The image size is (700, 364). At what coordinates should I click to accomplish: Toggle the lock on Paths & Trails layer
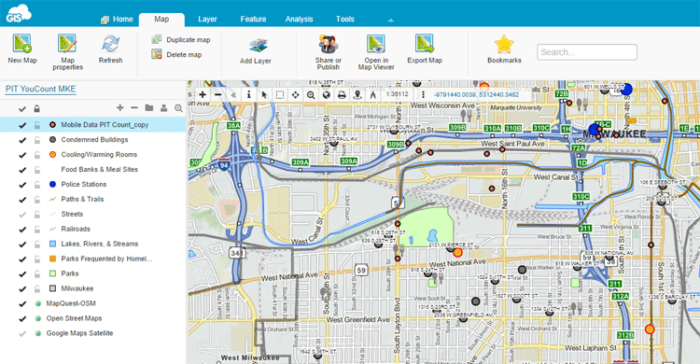click(x=37, y=200)
